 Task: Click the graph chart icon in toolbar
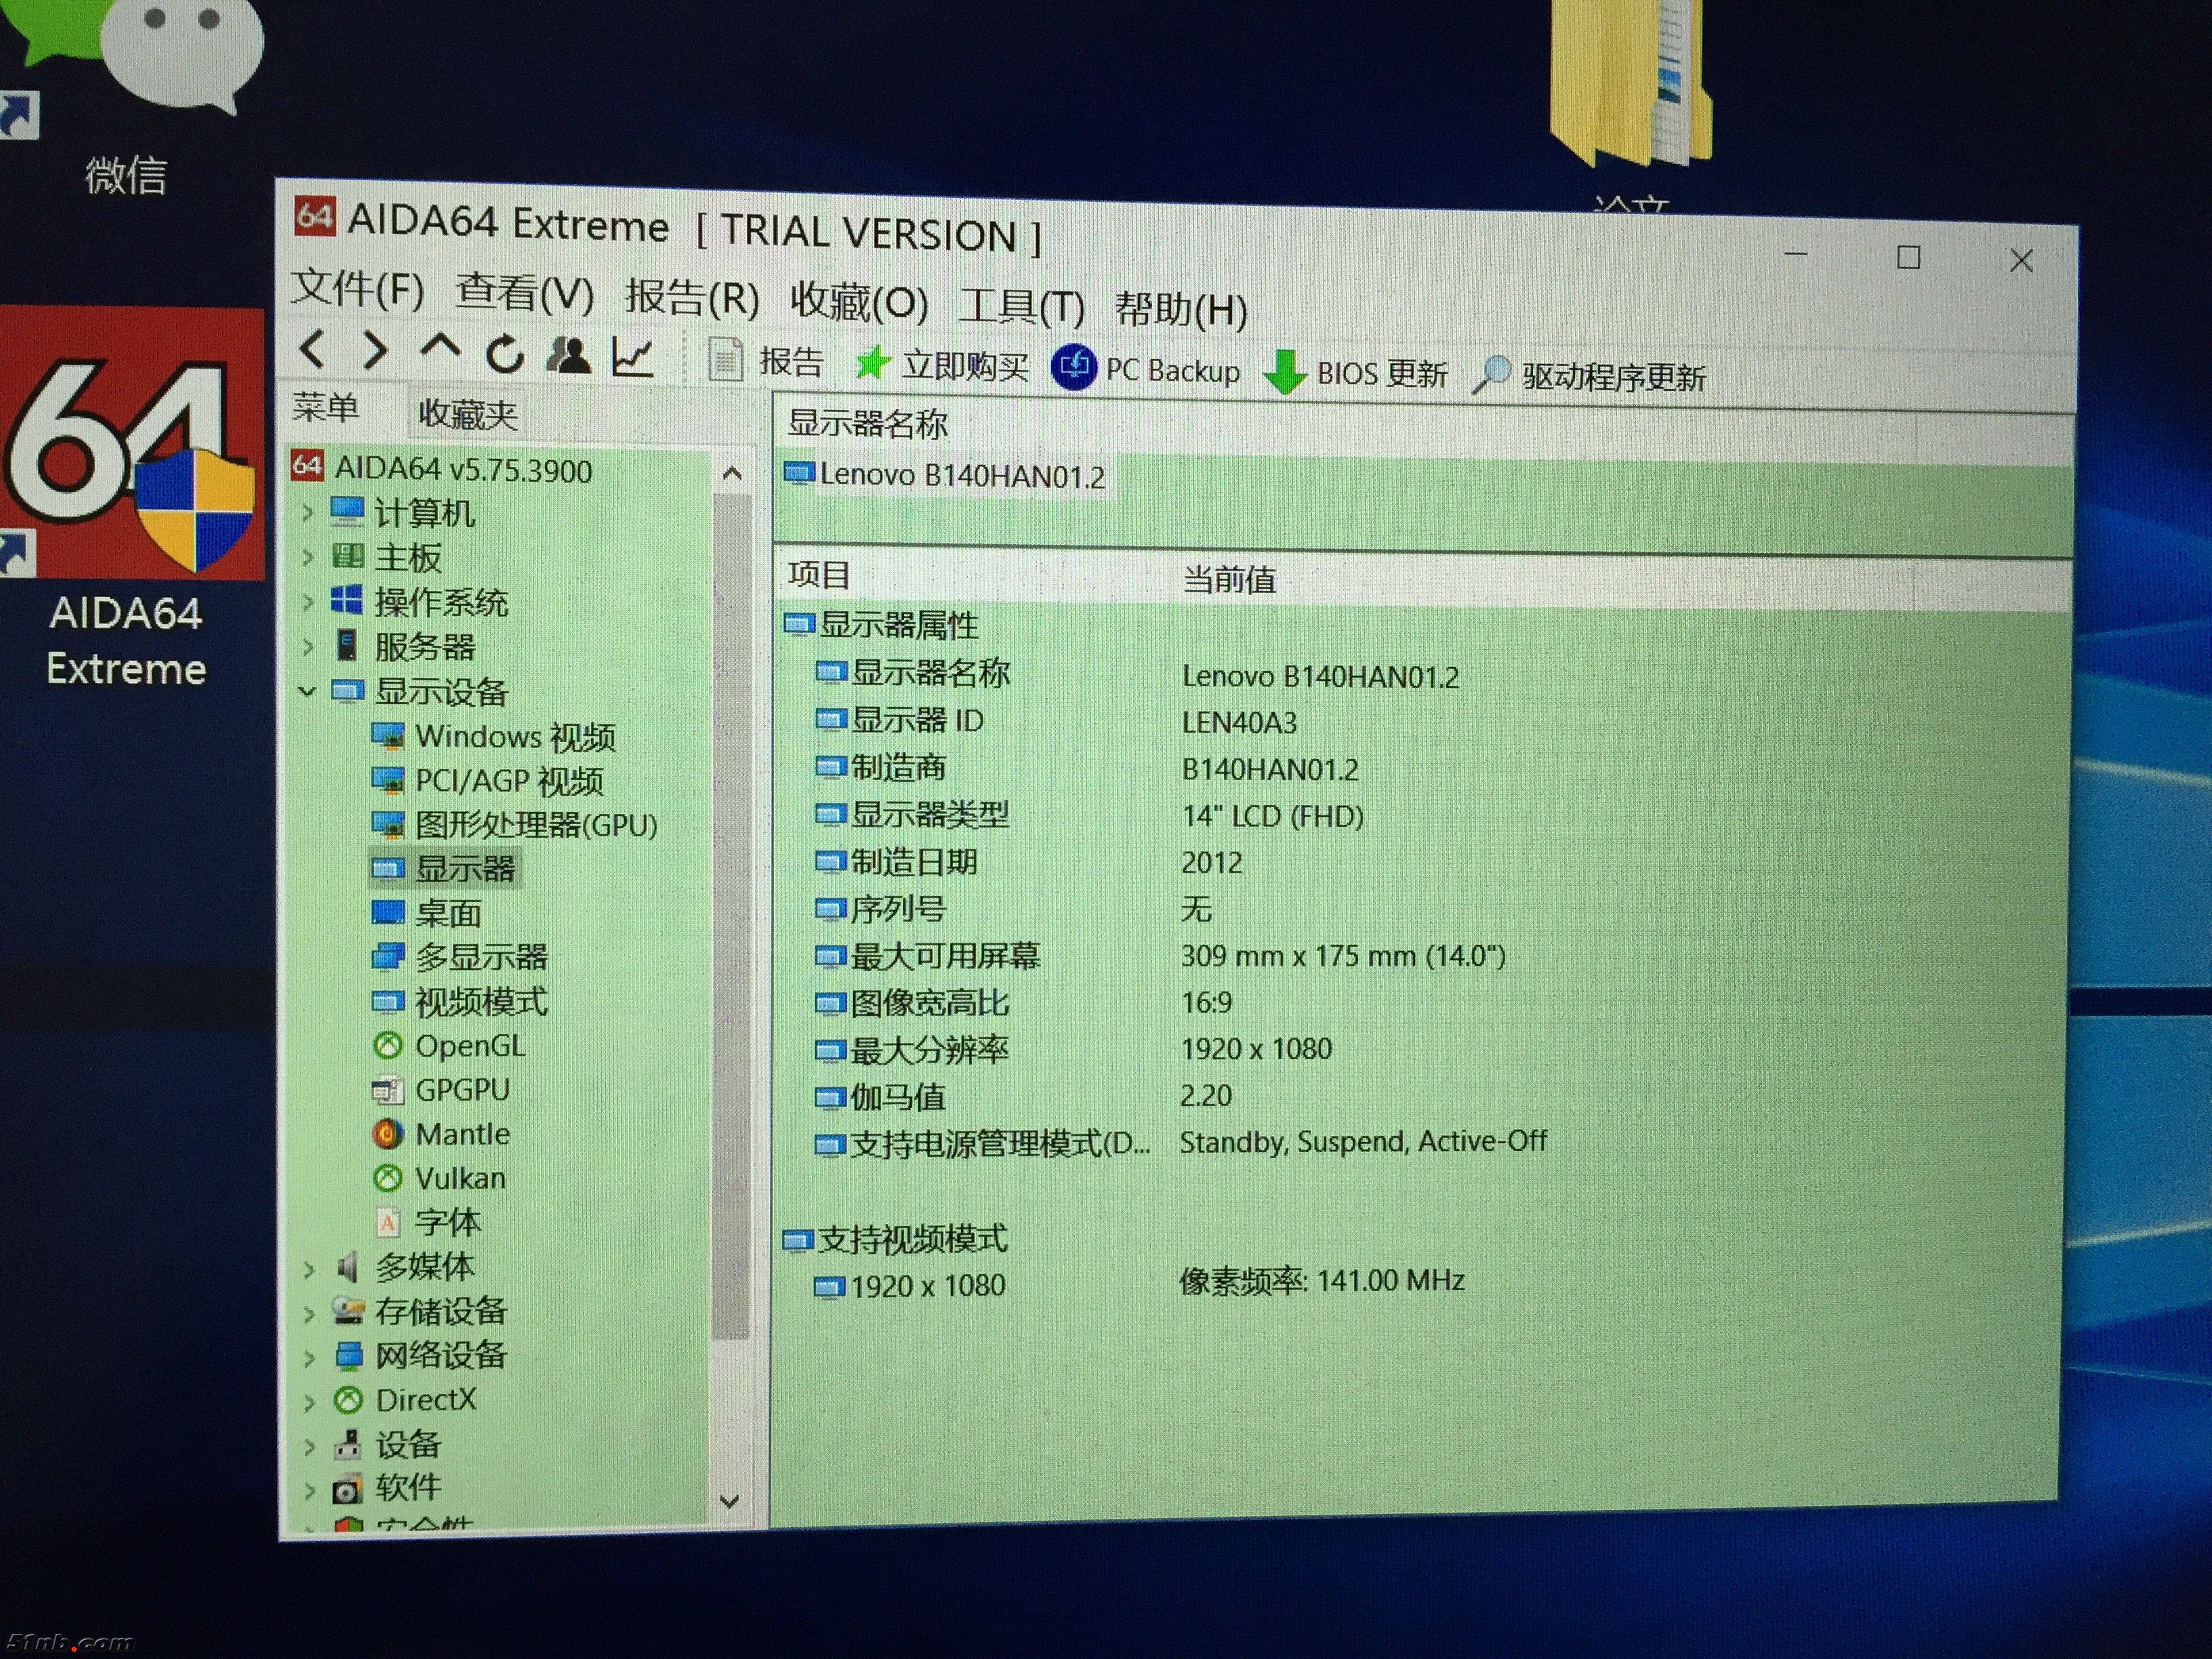coord(633,357)
